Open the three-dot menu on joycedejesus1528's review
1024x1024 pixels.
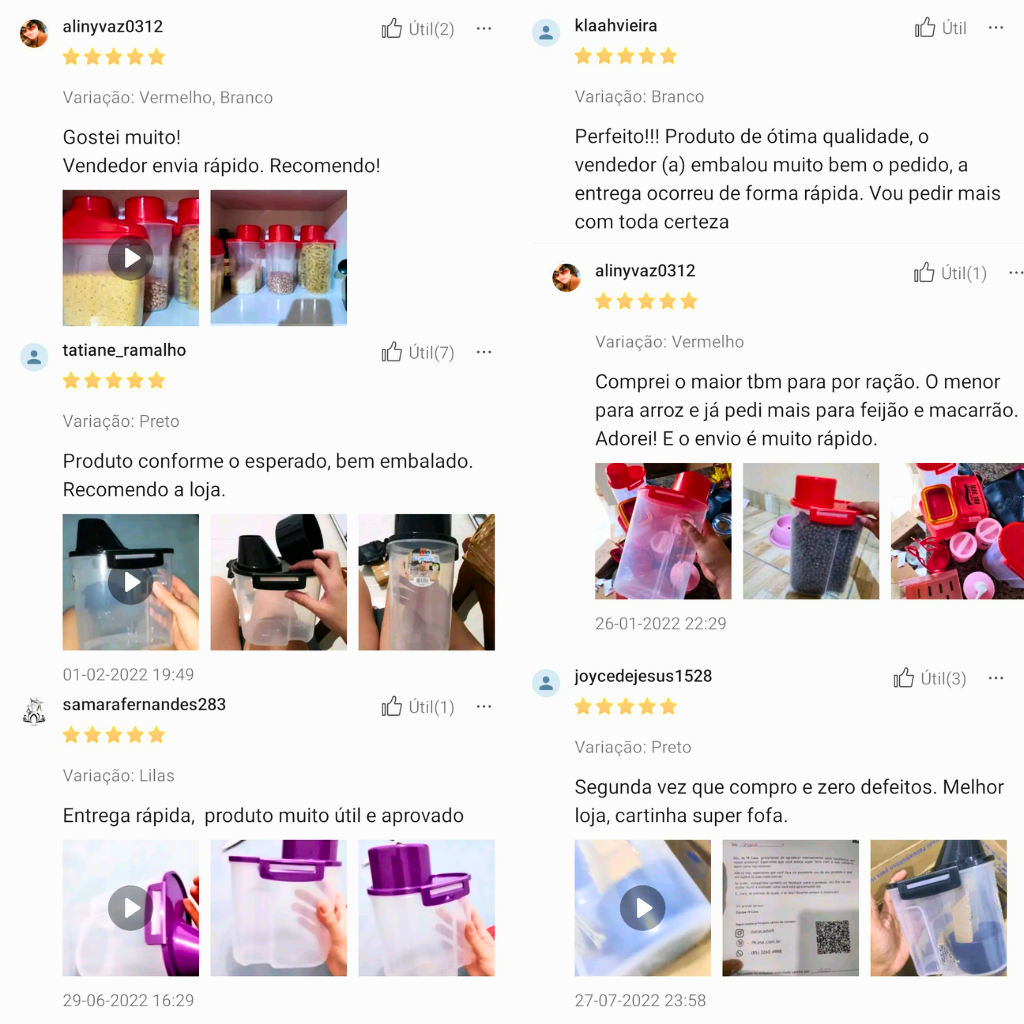coord(996,678)
